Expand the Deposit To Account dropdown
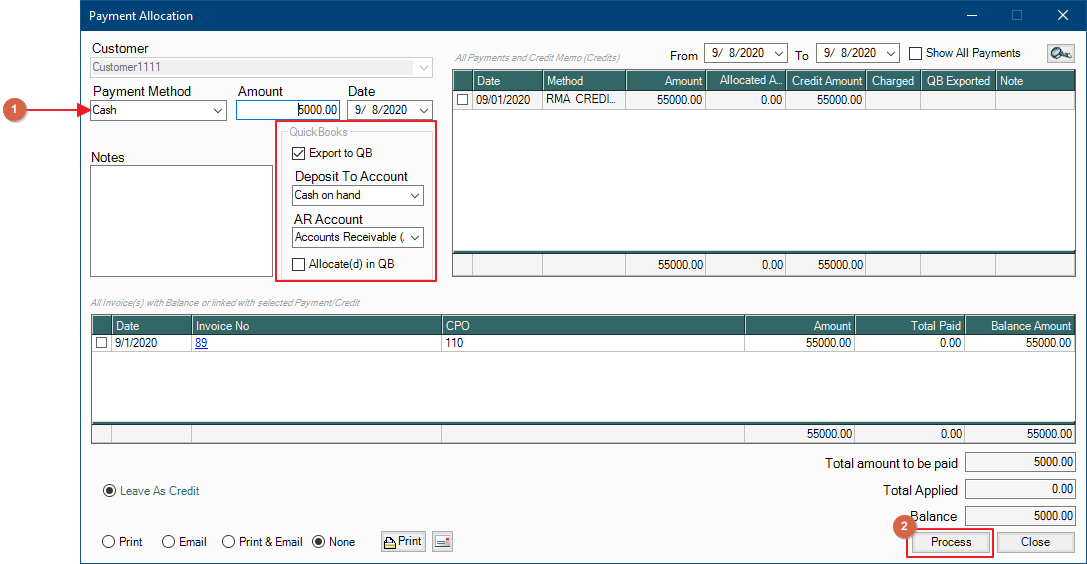The height and width of the screenshot is (564, 1087). [x=415, y=195]
